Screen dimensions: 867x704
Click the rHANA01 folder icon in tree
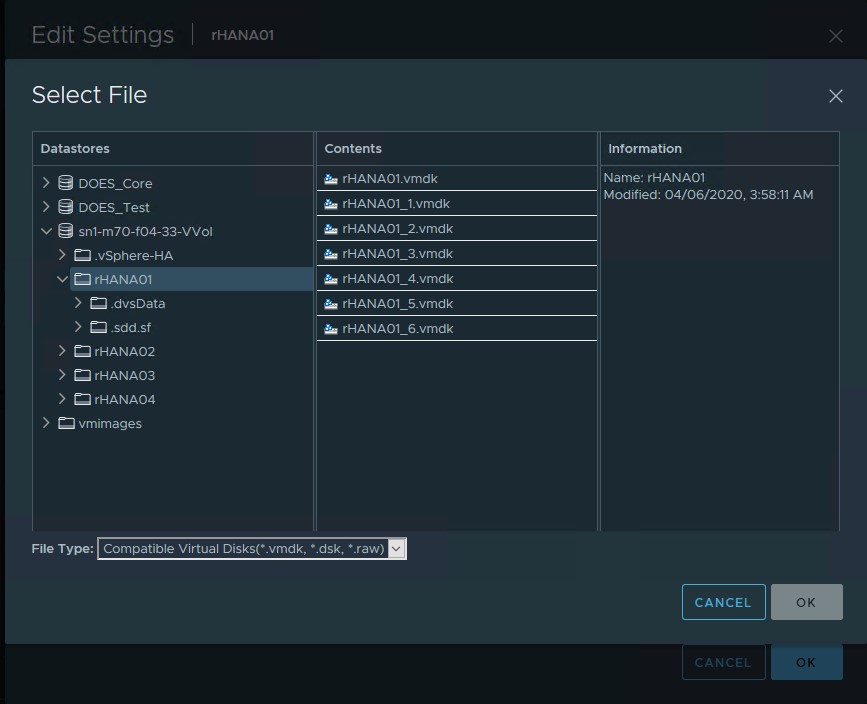pyautogui.click(x=82, y=279)
